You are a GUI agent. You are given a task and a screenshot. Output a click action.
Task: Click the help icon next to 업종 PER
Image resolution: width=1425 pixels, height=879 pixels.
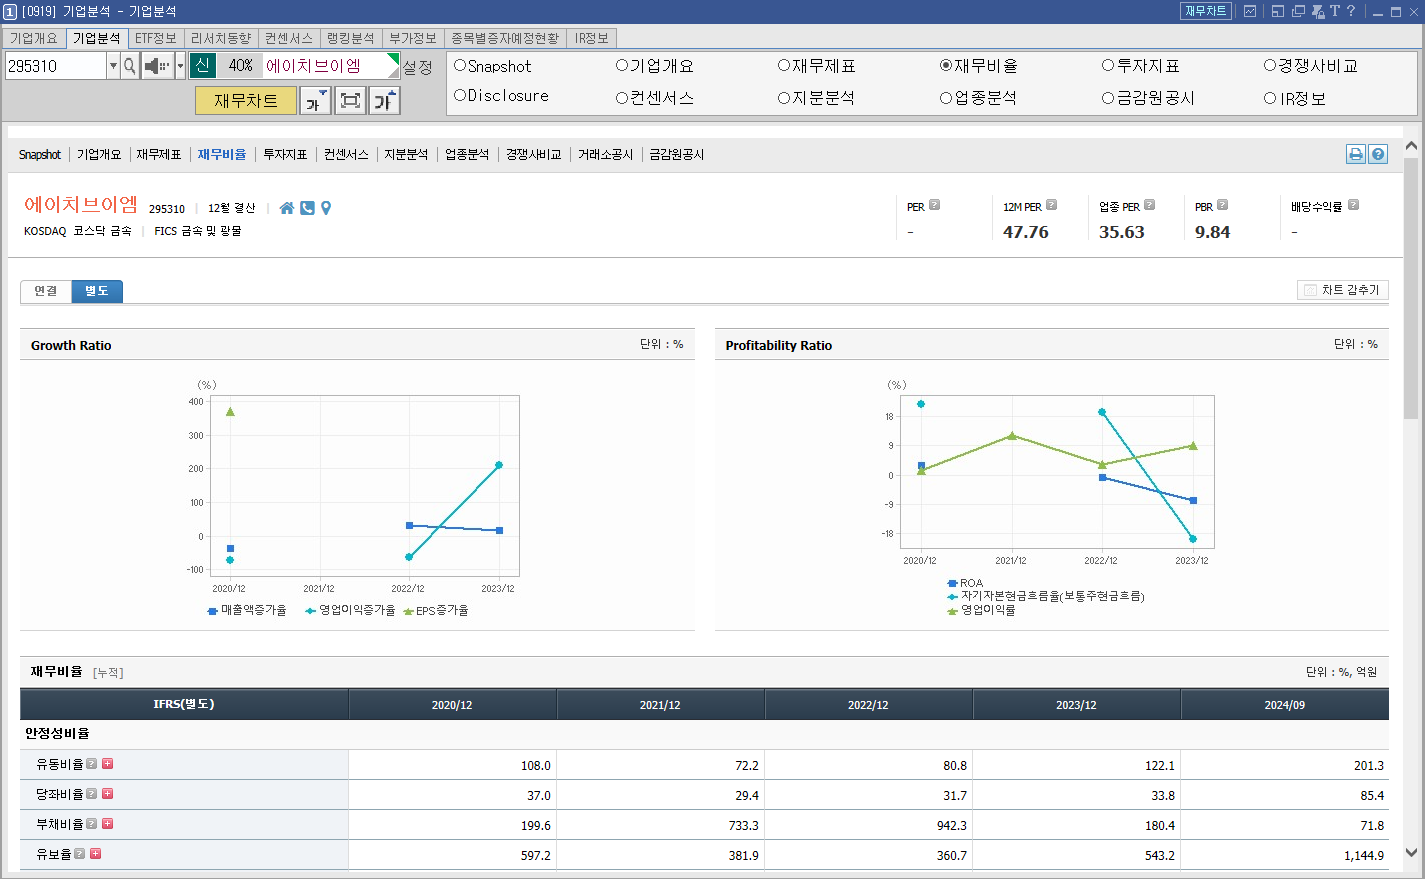coord(1149,204)
